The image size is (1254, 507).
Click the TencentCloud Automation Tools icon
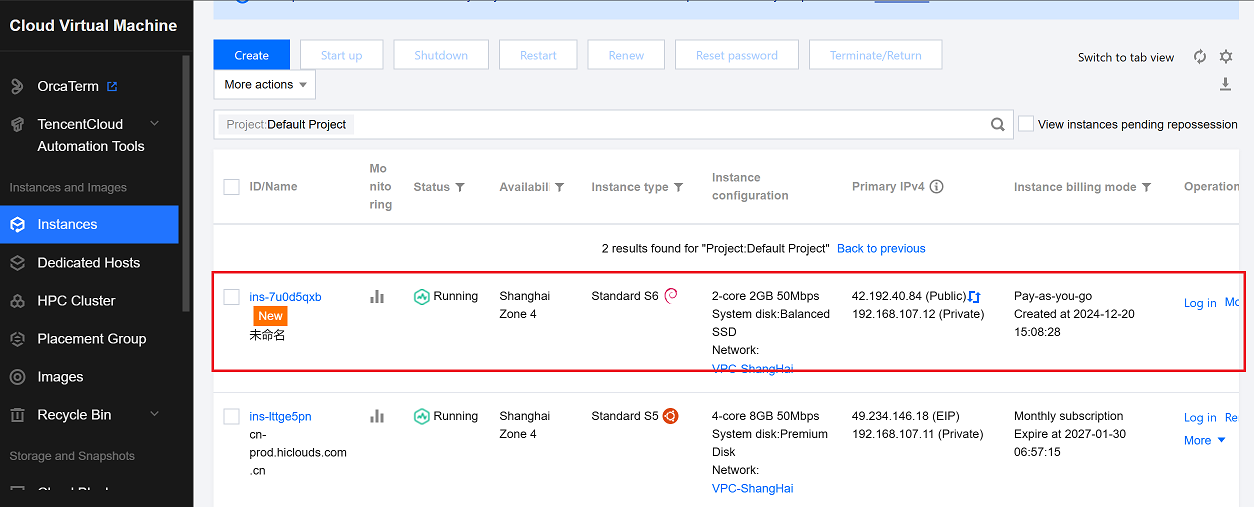(17, 125)
